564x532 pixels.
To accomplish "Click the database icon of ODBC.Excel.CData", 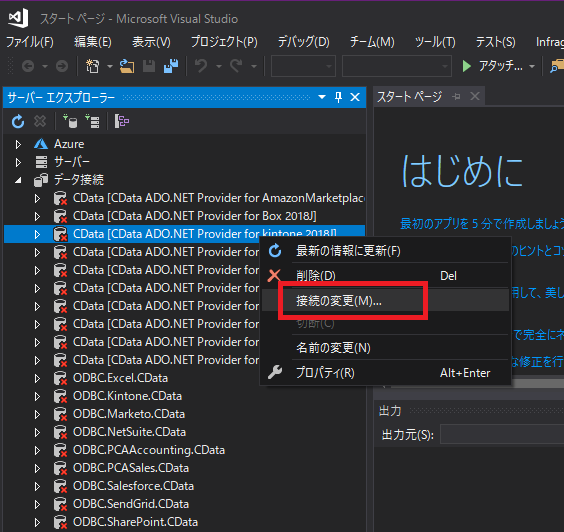I will (x=60, y=378).
